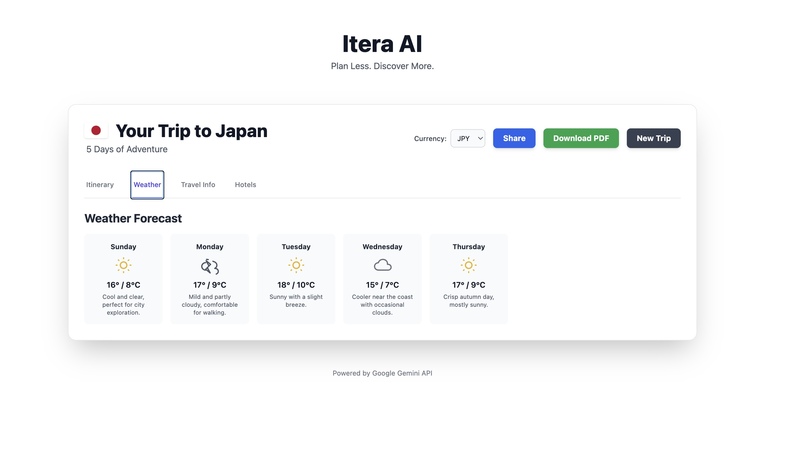The width and height of the screenshot is (806, 459).
Task: Click the blue Share button
Action: tap(514, 138)
